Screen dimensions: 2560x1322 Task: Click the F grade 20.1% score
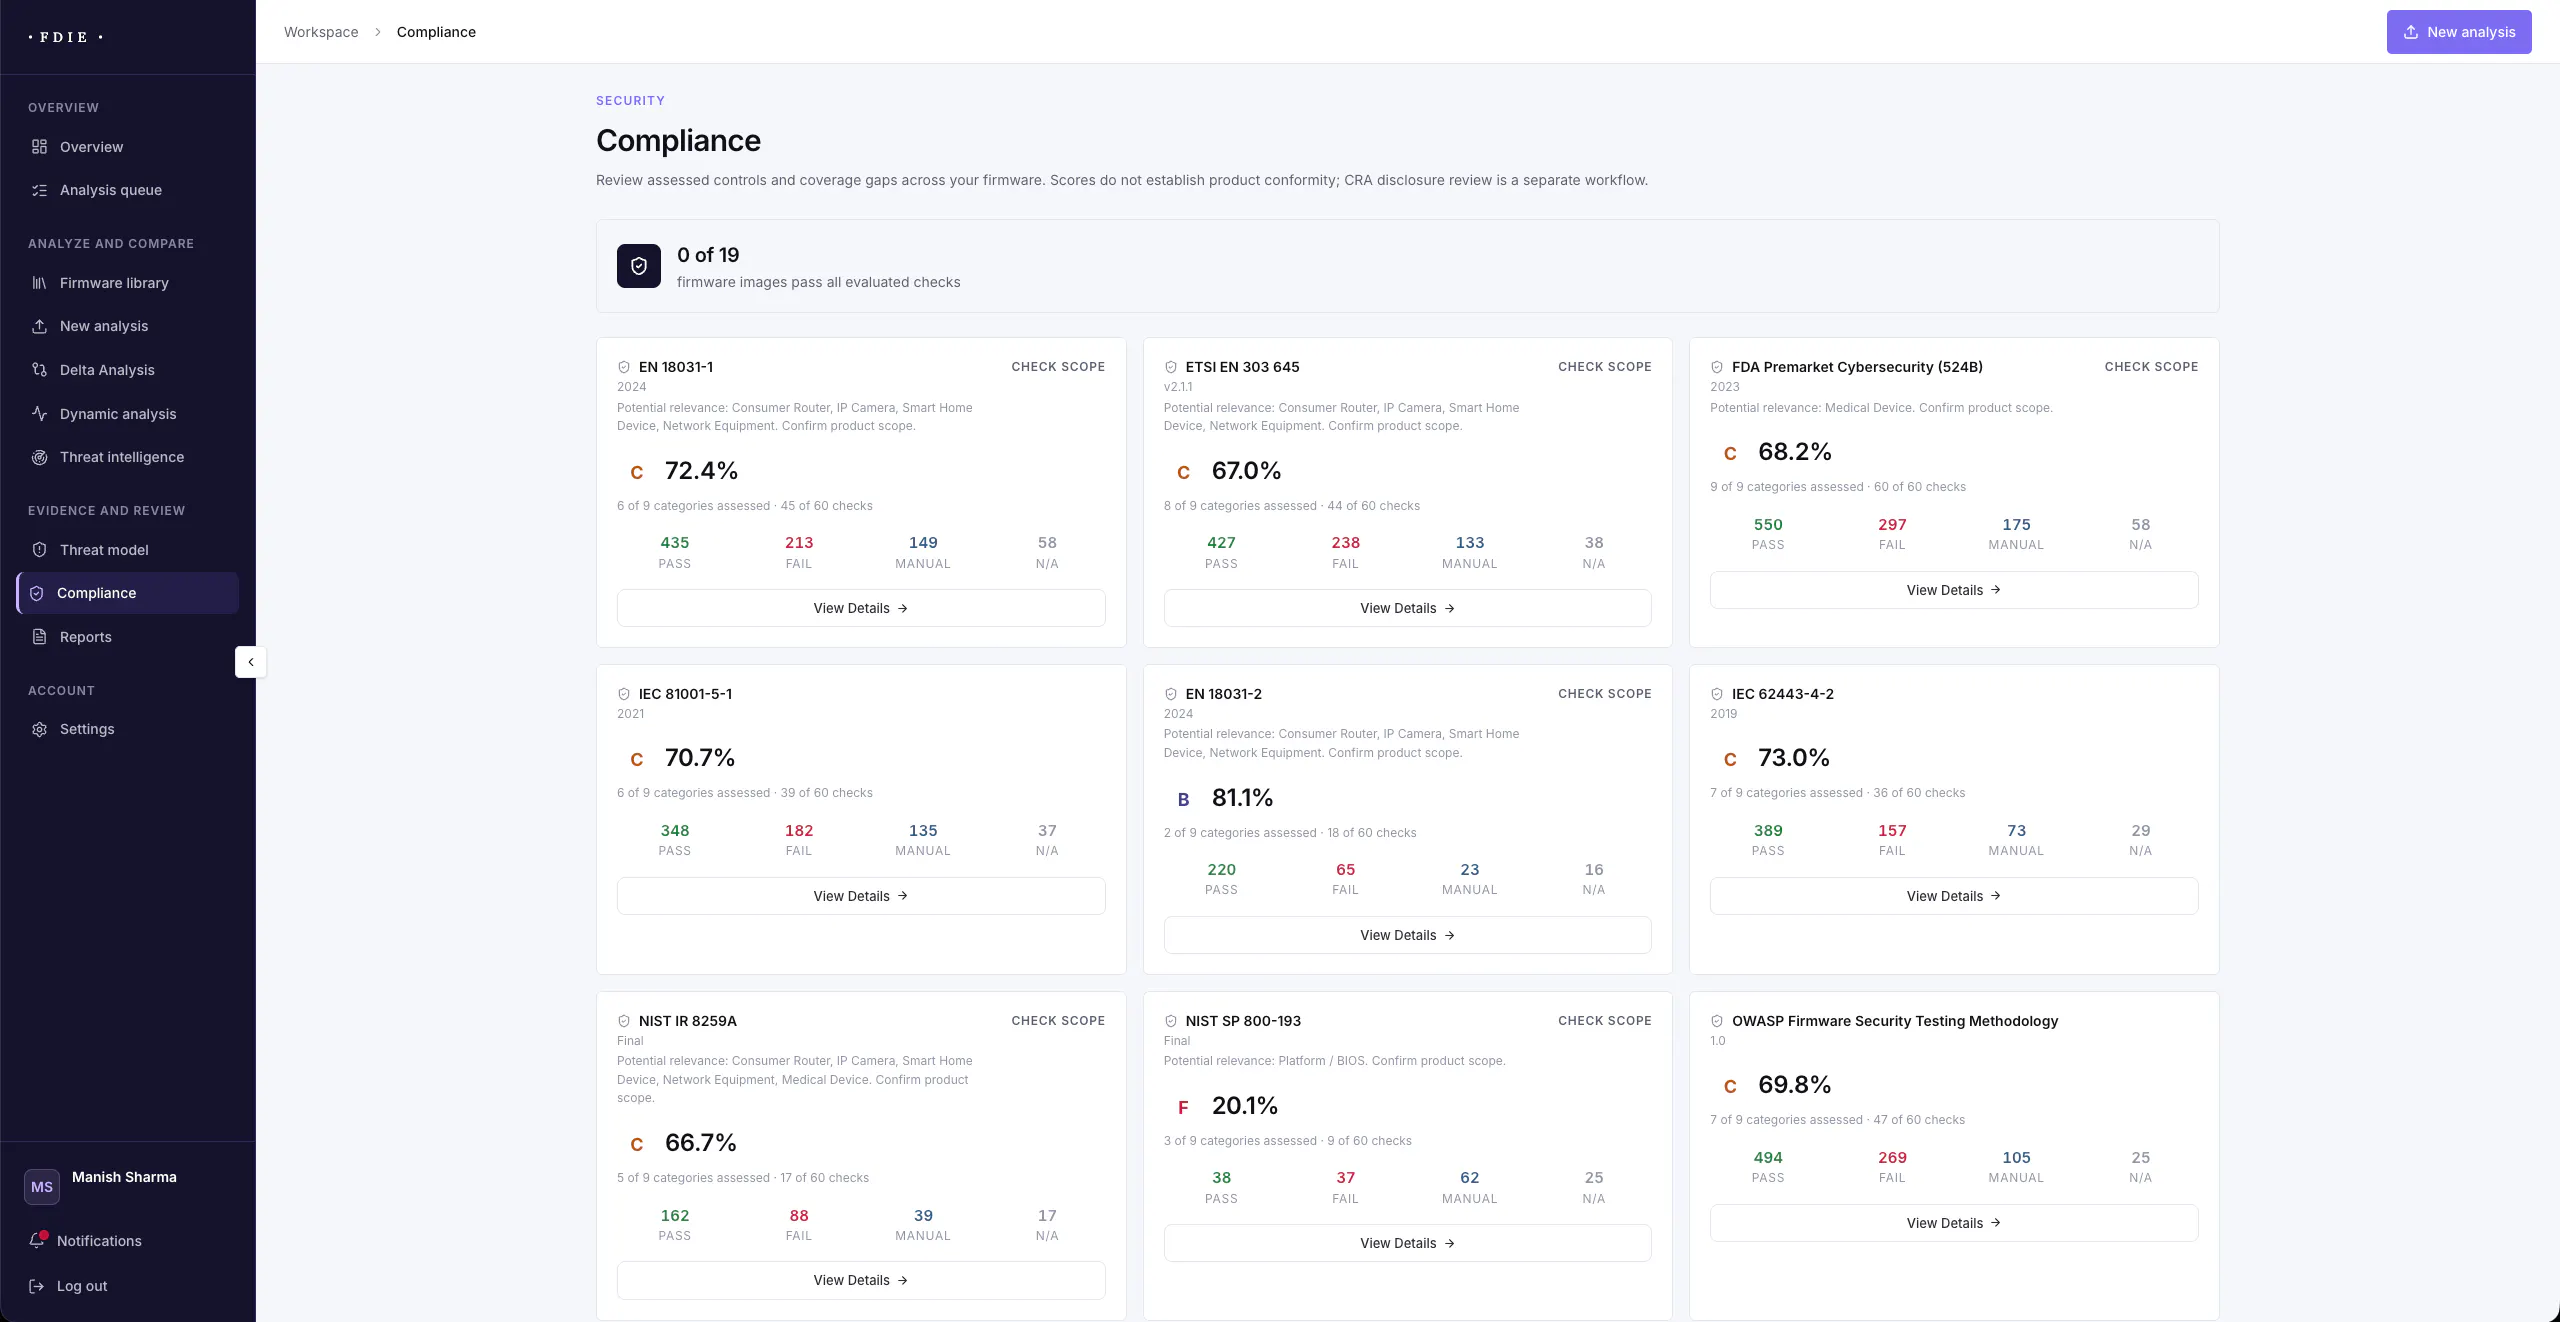1245,1106
